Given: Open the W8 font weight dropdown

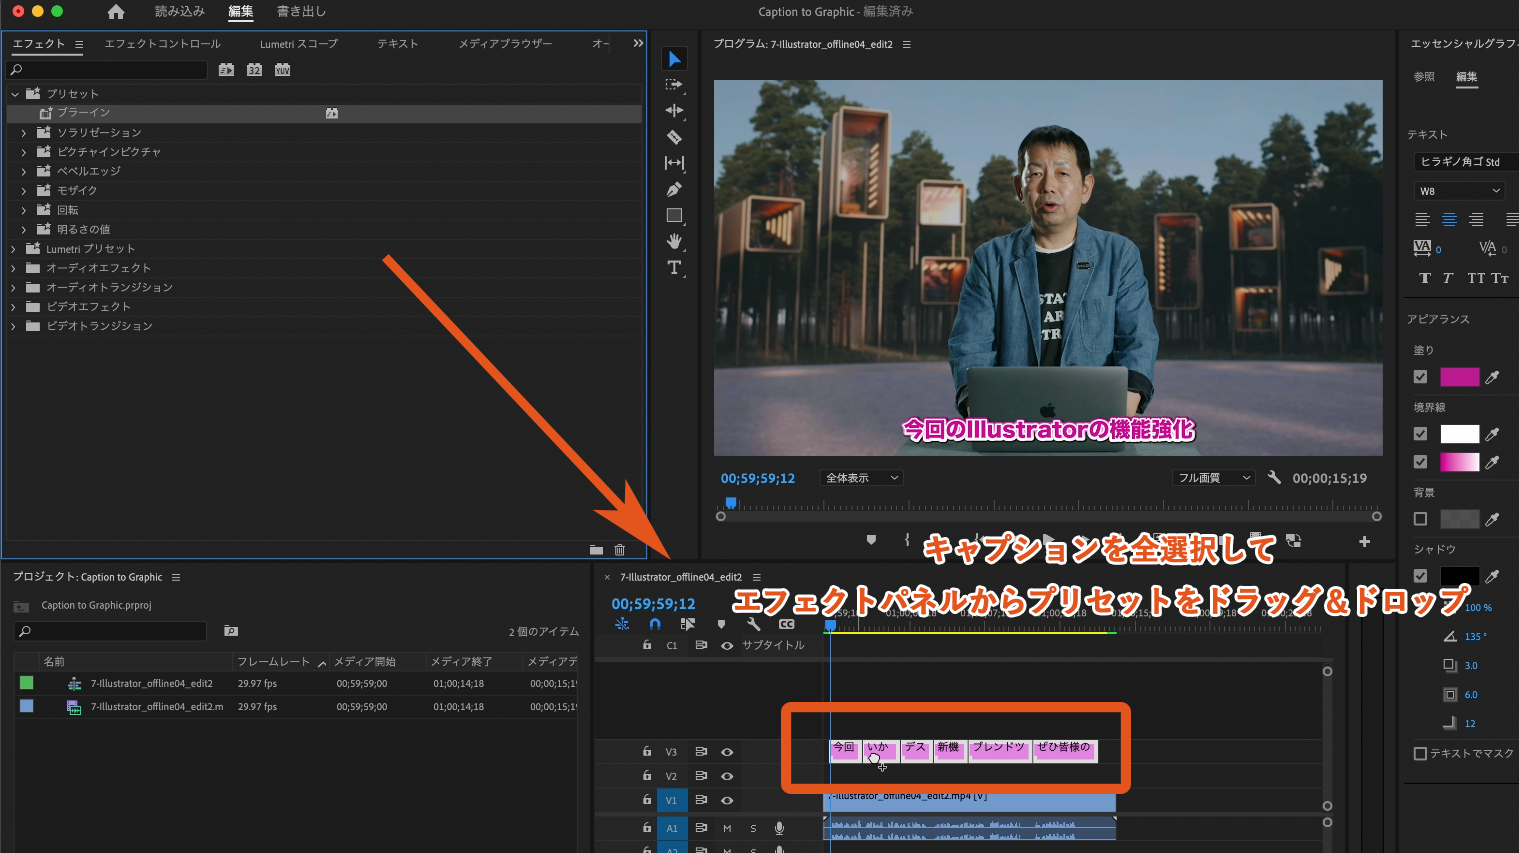Looking at the screenshot, I should tap(1460, 191).
